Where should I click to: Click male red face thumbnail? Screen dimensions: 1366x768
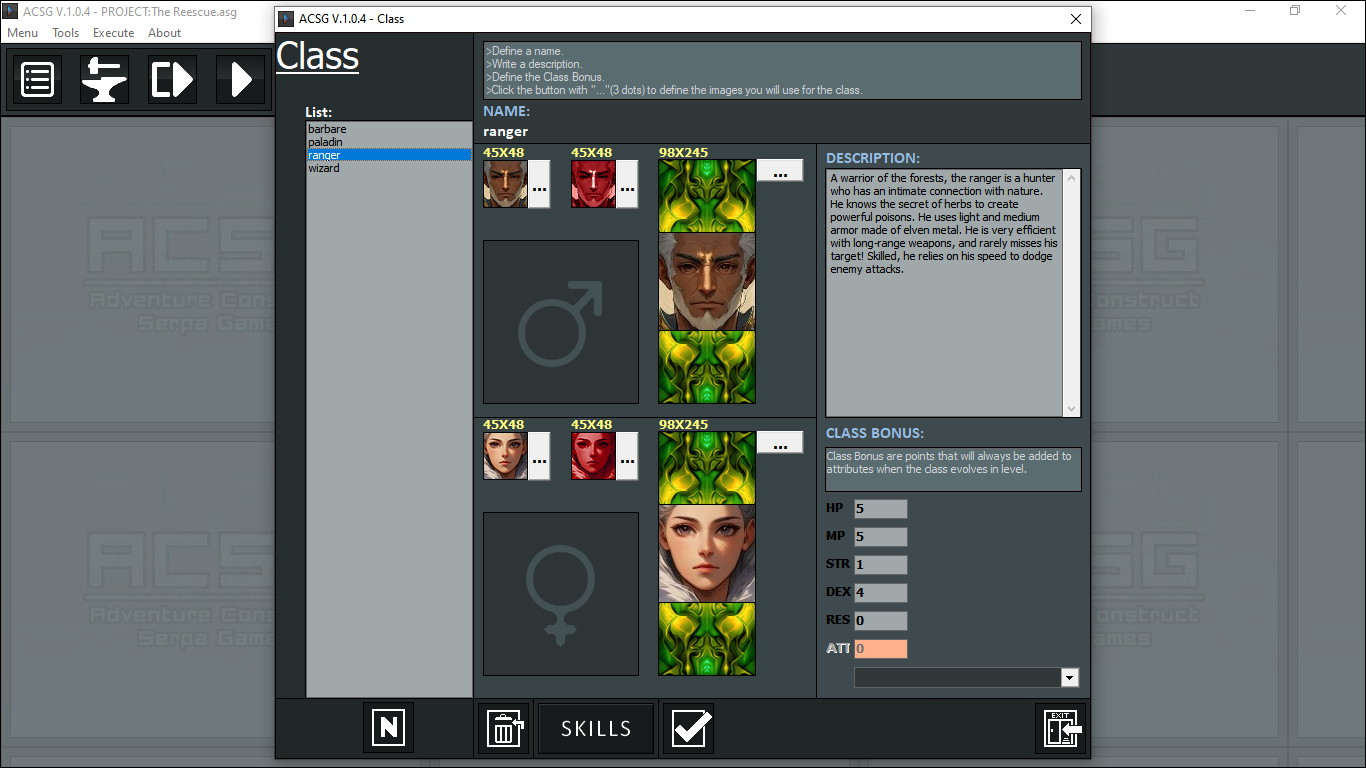point(593,184)
